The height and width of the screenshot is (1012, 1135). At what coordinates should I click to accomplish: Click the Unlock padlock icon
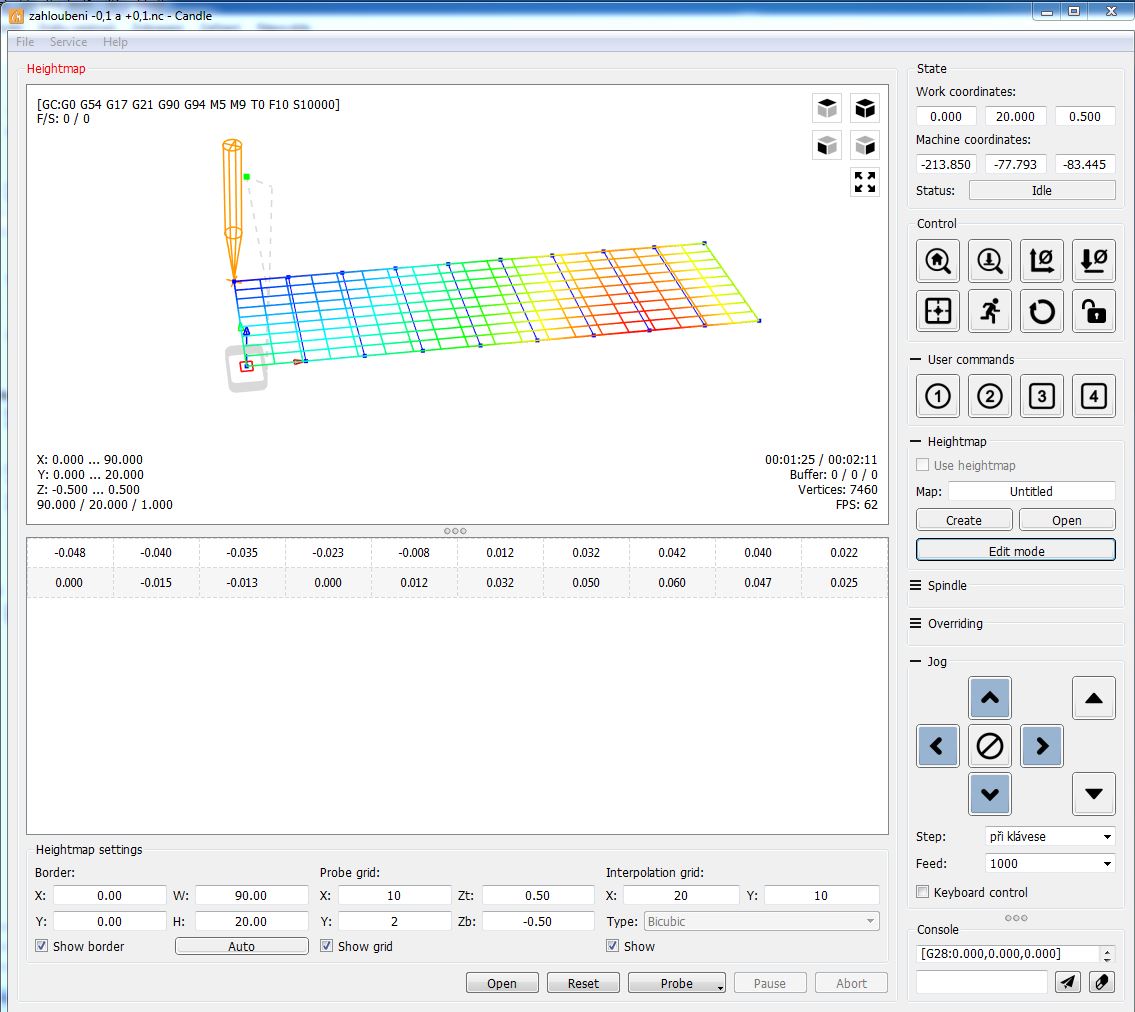(1094, 312)
